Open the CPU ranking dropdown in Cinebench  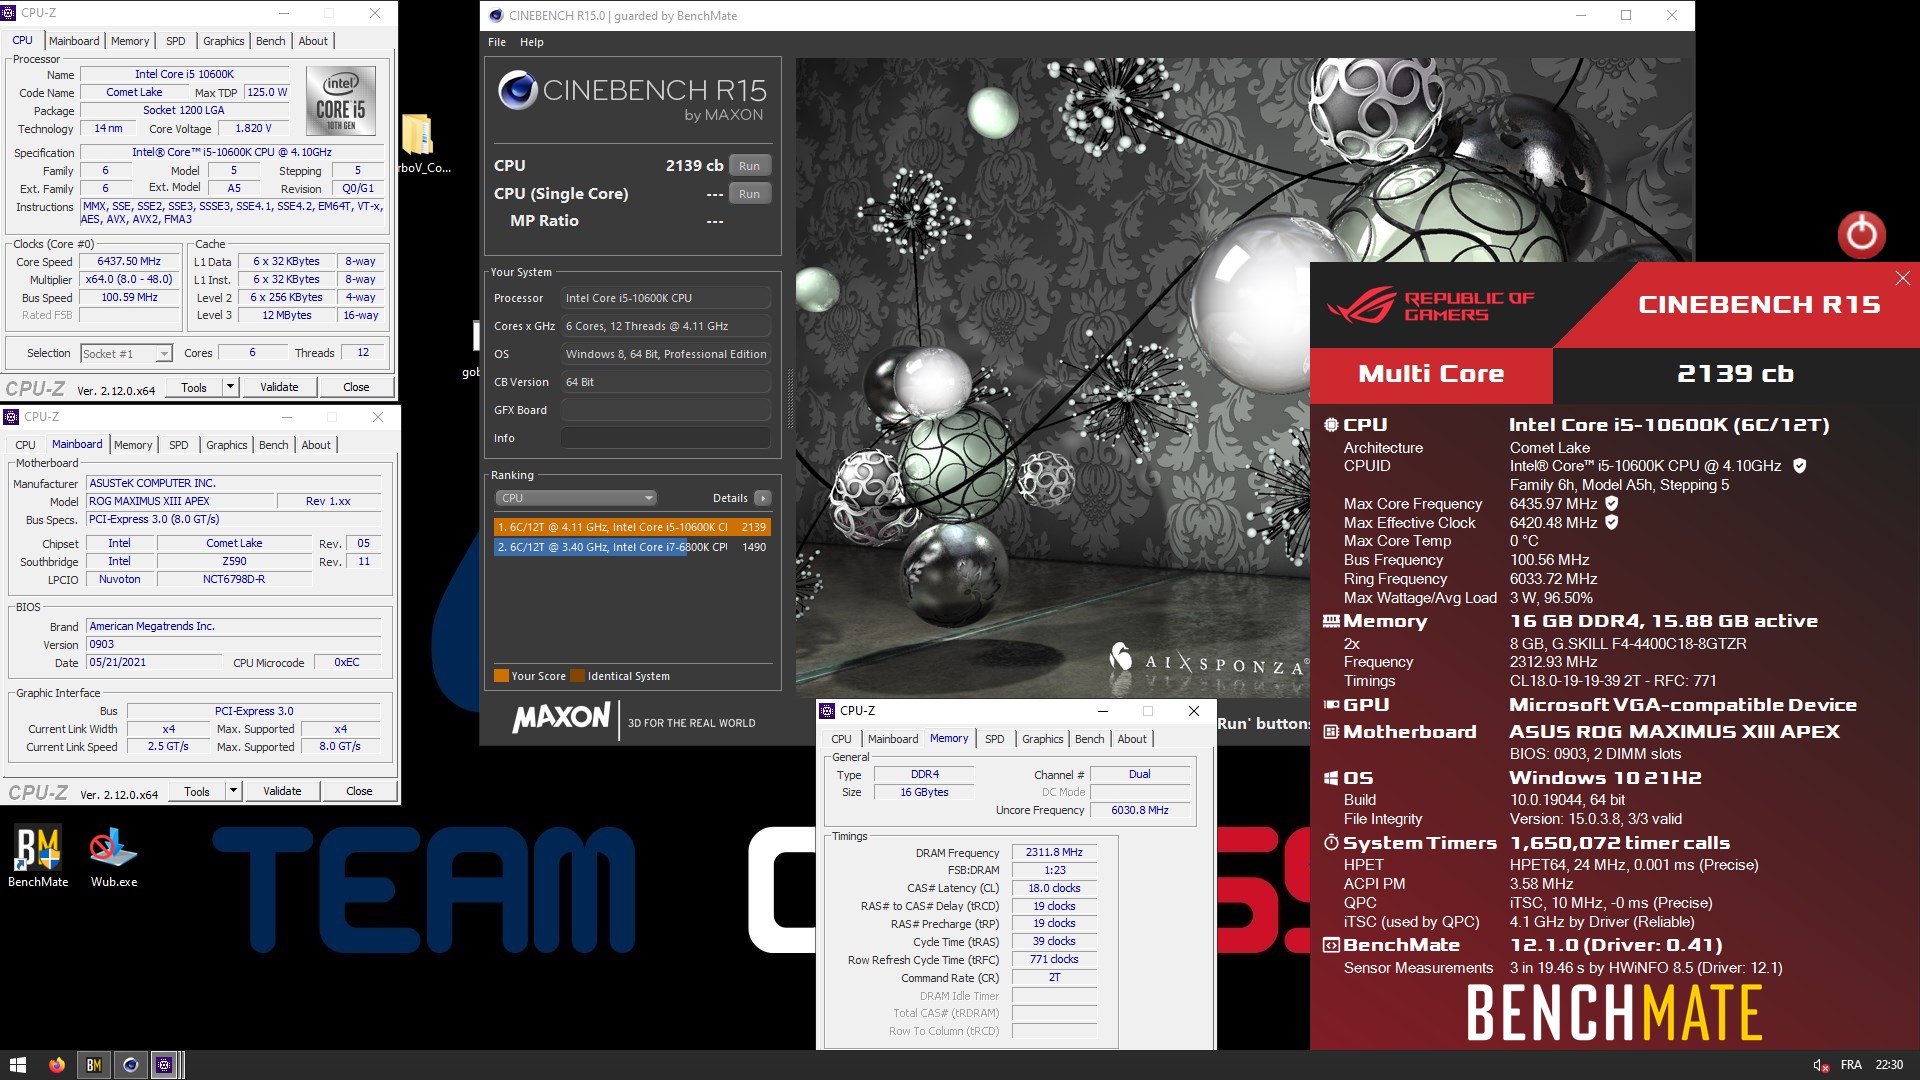[x=576, y=498]
